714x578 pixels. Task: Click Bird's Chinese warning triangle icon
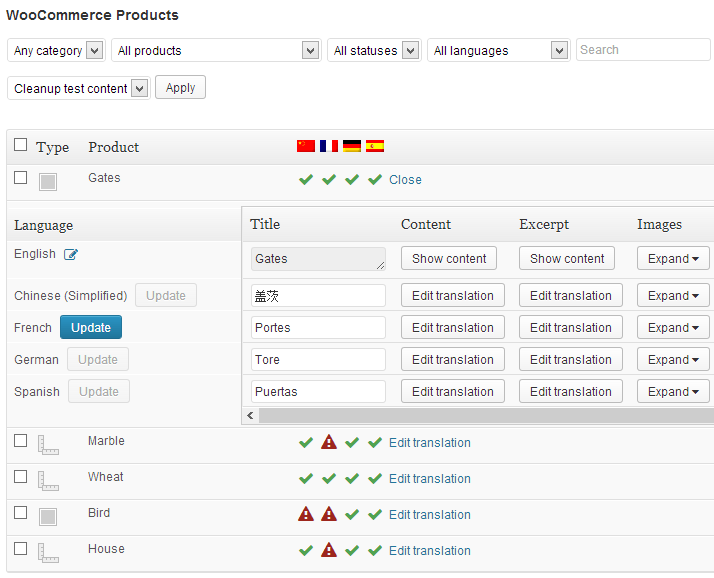[x=306, y=514]
